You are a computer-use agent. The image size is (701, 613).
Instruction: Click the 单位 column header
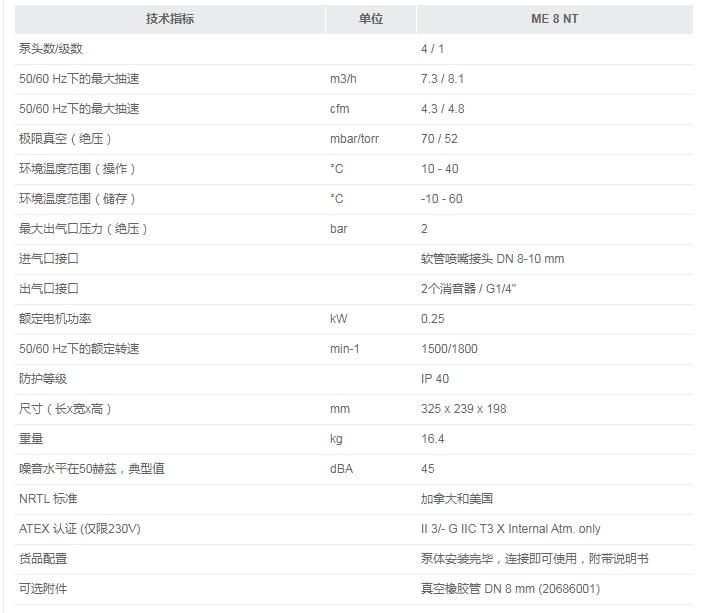pos(371,19)
